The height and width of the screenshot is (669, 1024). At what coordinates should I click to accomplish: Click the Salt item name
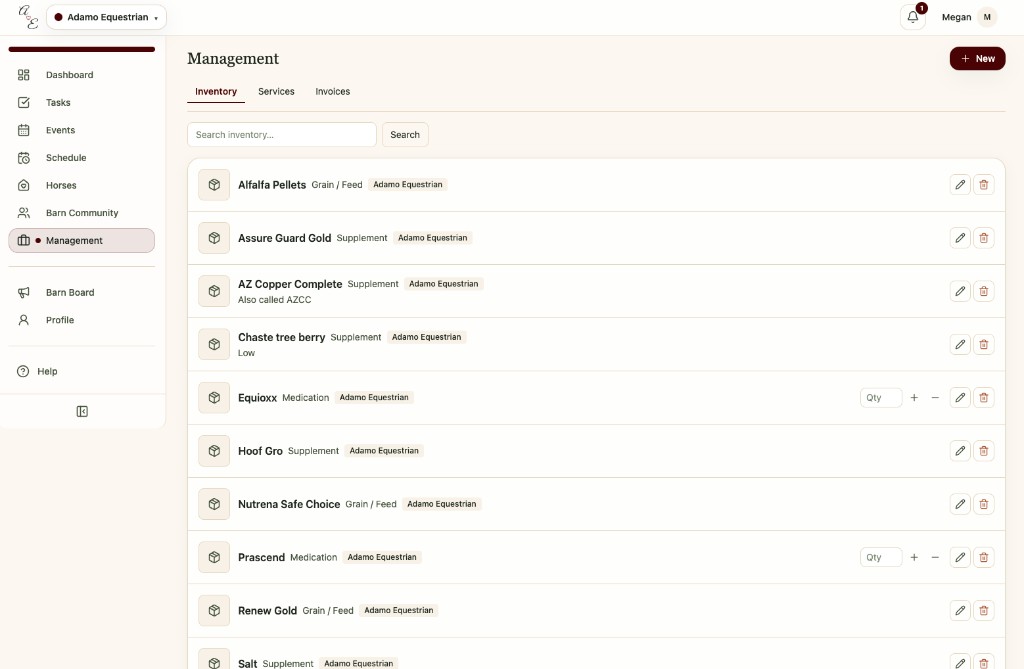coord(248,663)
